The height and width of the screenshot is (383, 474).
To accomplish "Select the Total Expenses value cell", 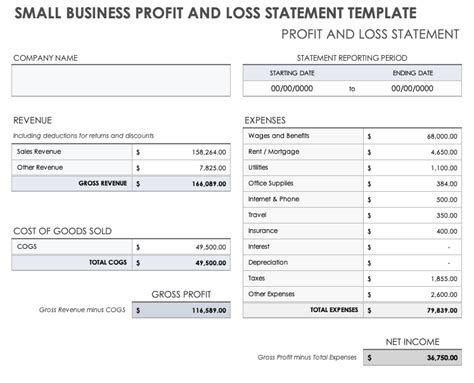I will [413, 310].
